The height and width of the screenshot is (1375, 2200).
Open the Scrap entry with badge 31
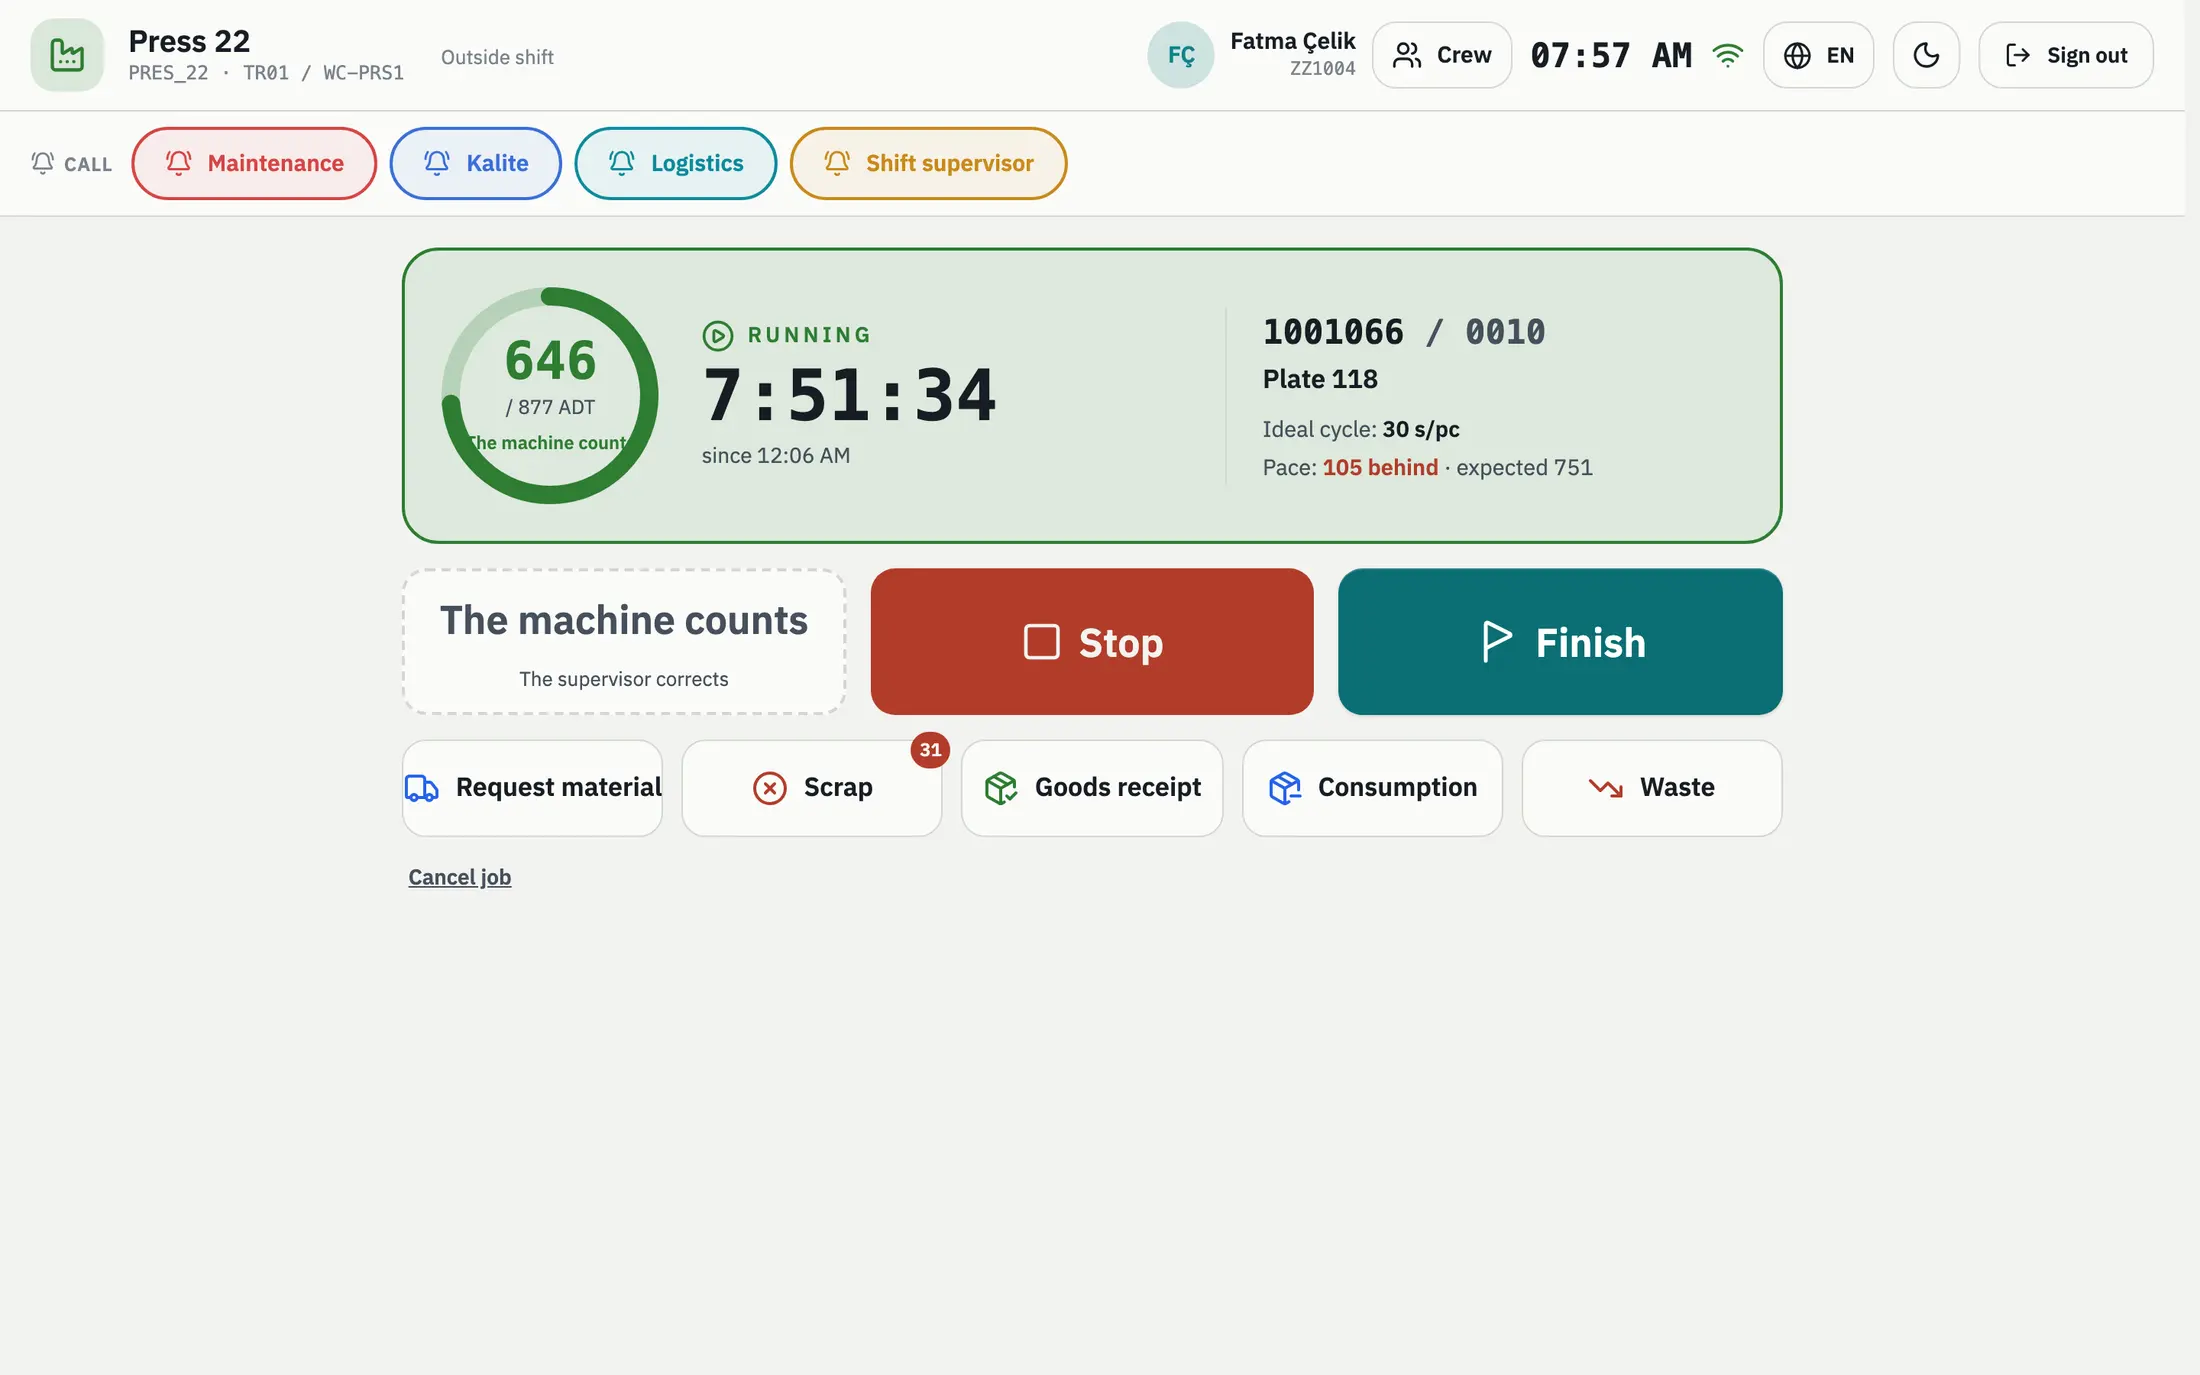click(812, 788)
